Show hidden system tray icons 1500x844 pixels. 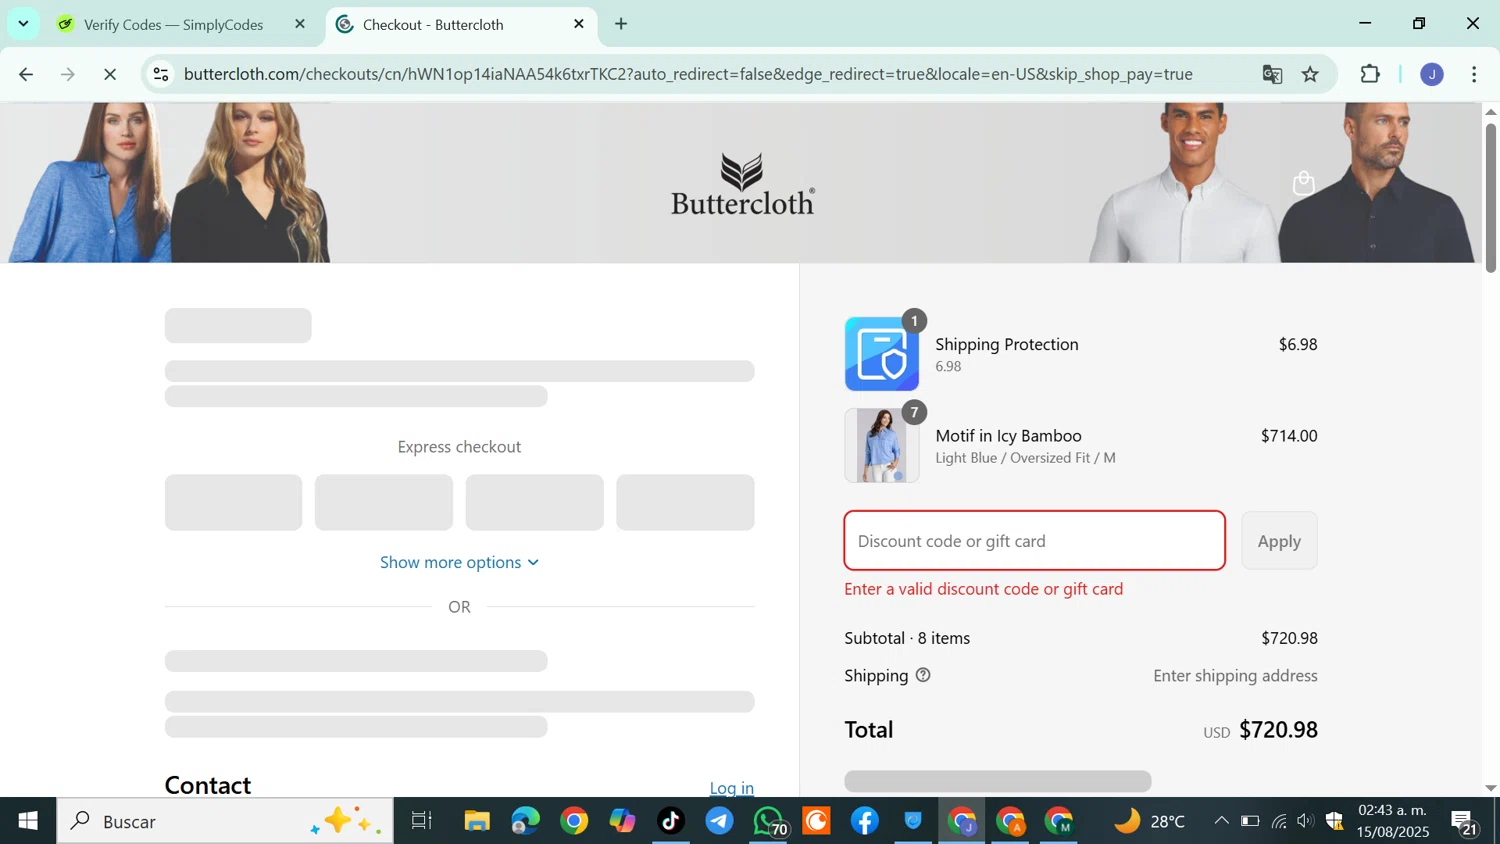(x=1221, y=821)
